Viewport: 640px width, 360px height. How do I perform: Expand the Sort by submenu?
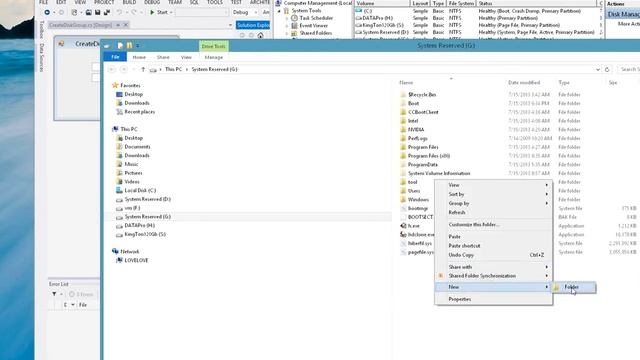coord(493,194)
